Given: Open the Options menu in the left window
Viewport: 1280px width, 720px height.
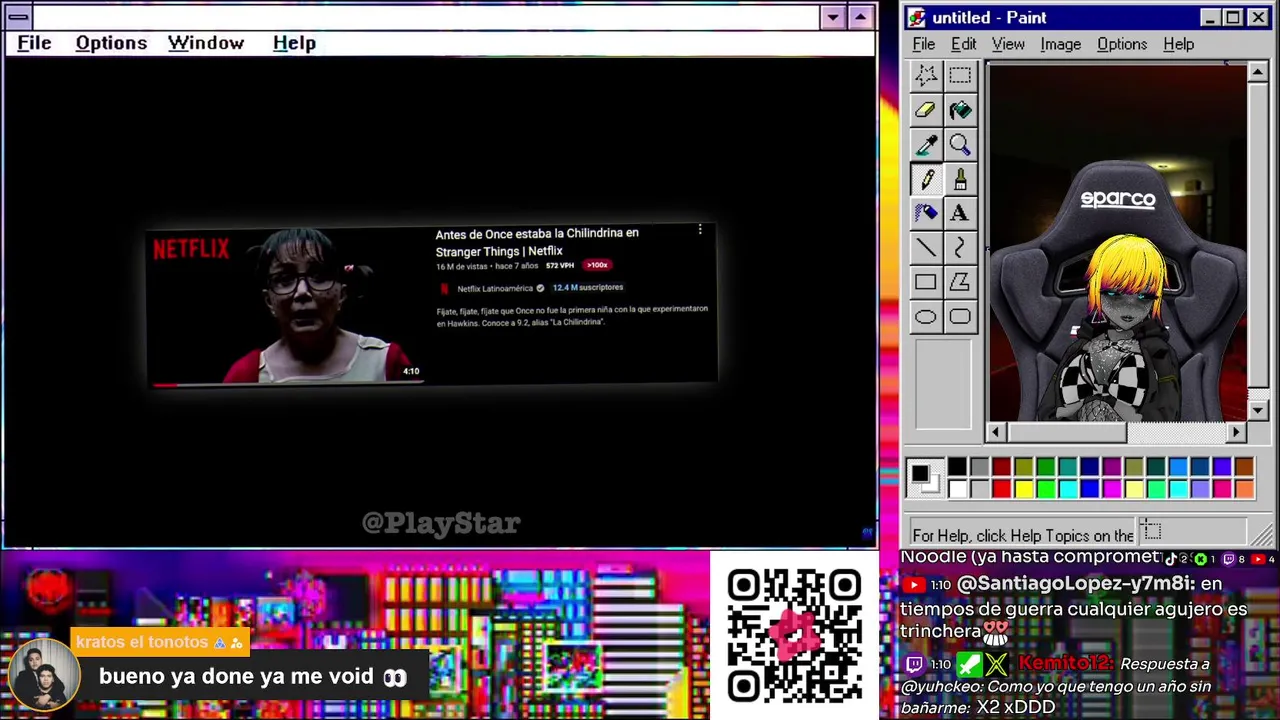Looking at the screenshot, I should point(111,43).
